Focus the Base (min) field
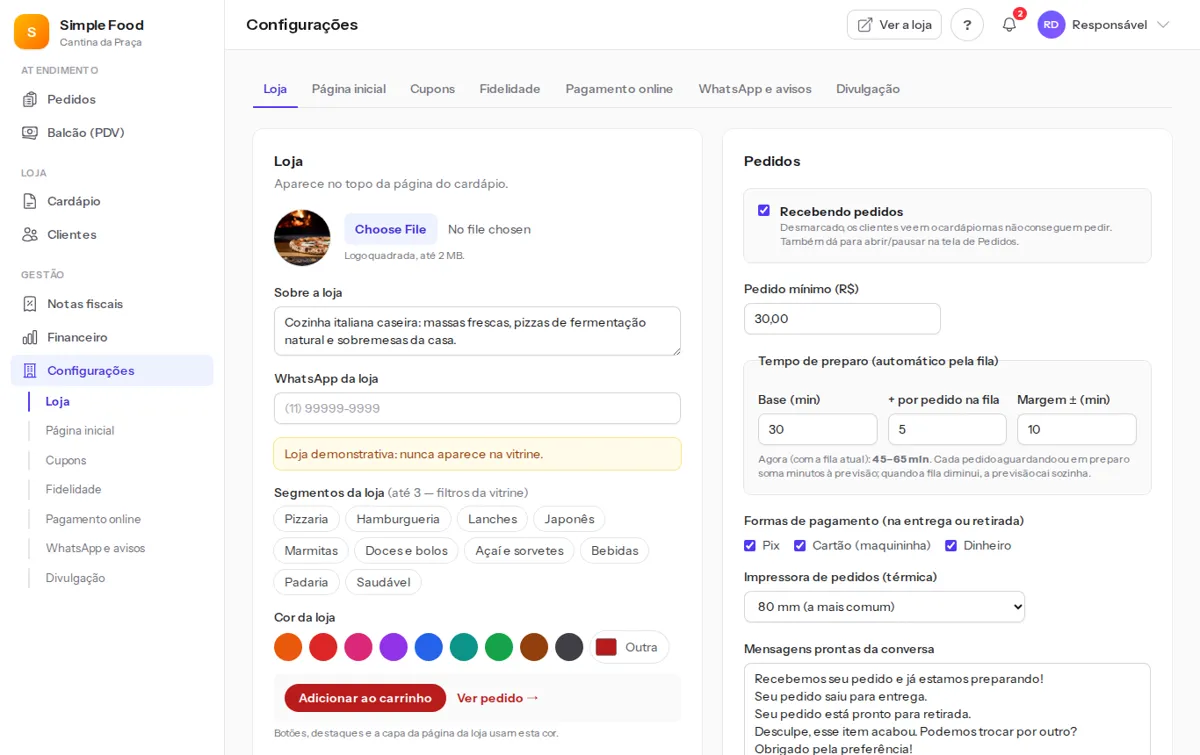The image size is (1200, 755). pyautogui.click(x=817, y=429)
